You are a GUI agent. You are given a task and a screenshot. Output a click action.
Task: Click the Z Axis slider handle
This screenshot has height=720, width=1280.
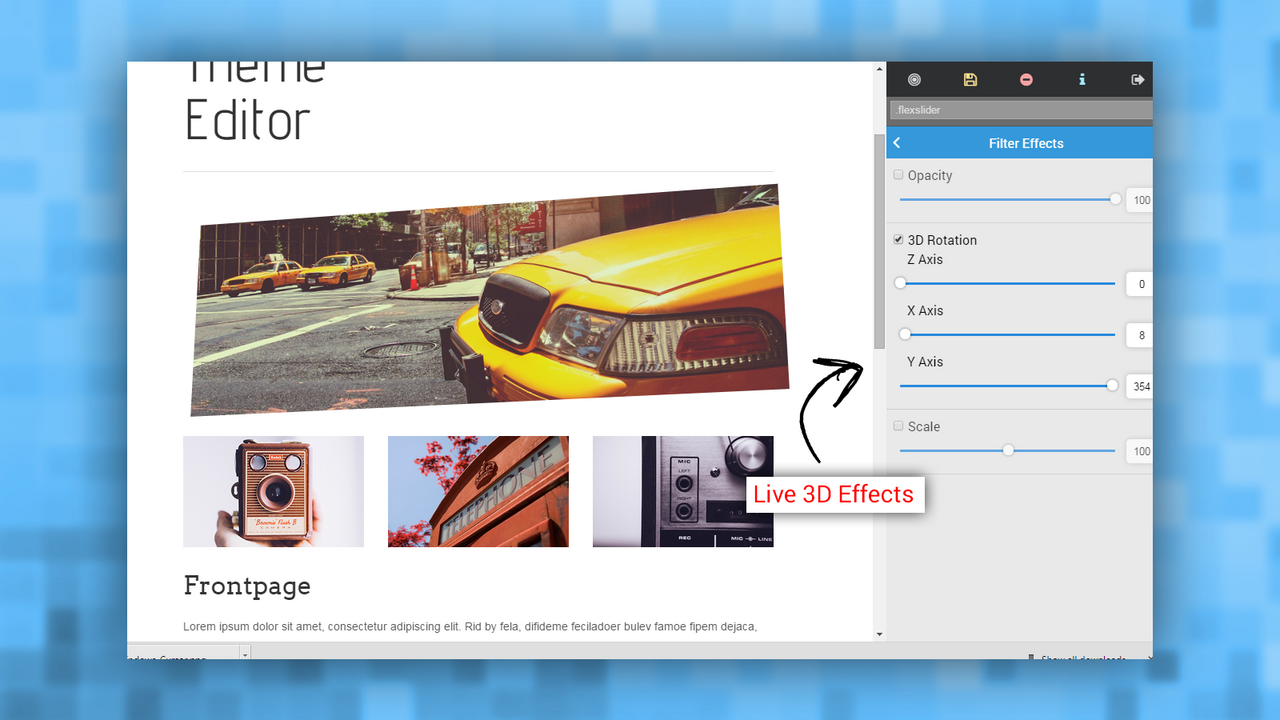click(900, 283)
